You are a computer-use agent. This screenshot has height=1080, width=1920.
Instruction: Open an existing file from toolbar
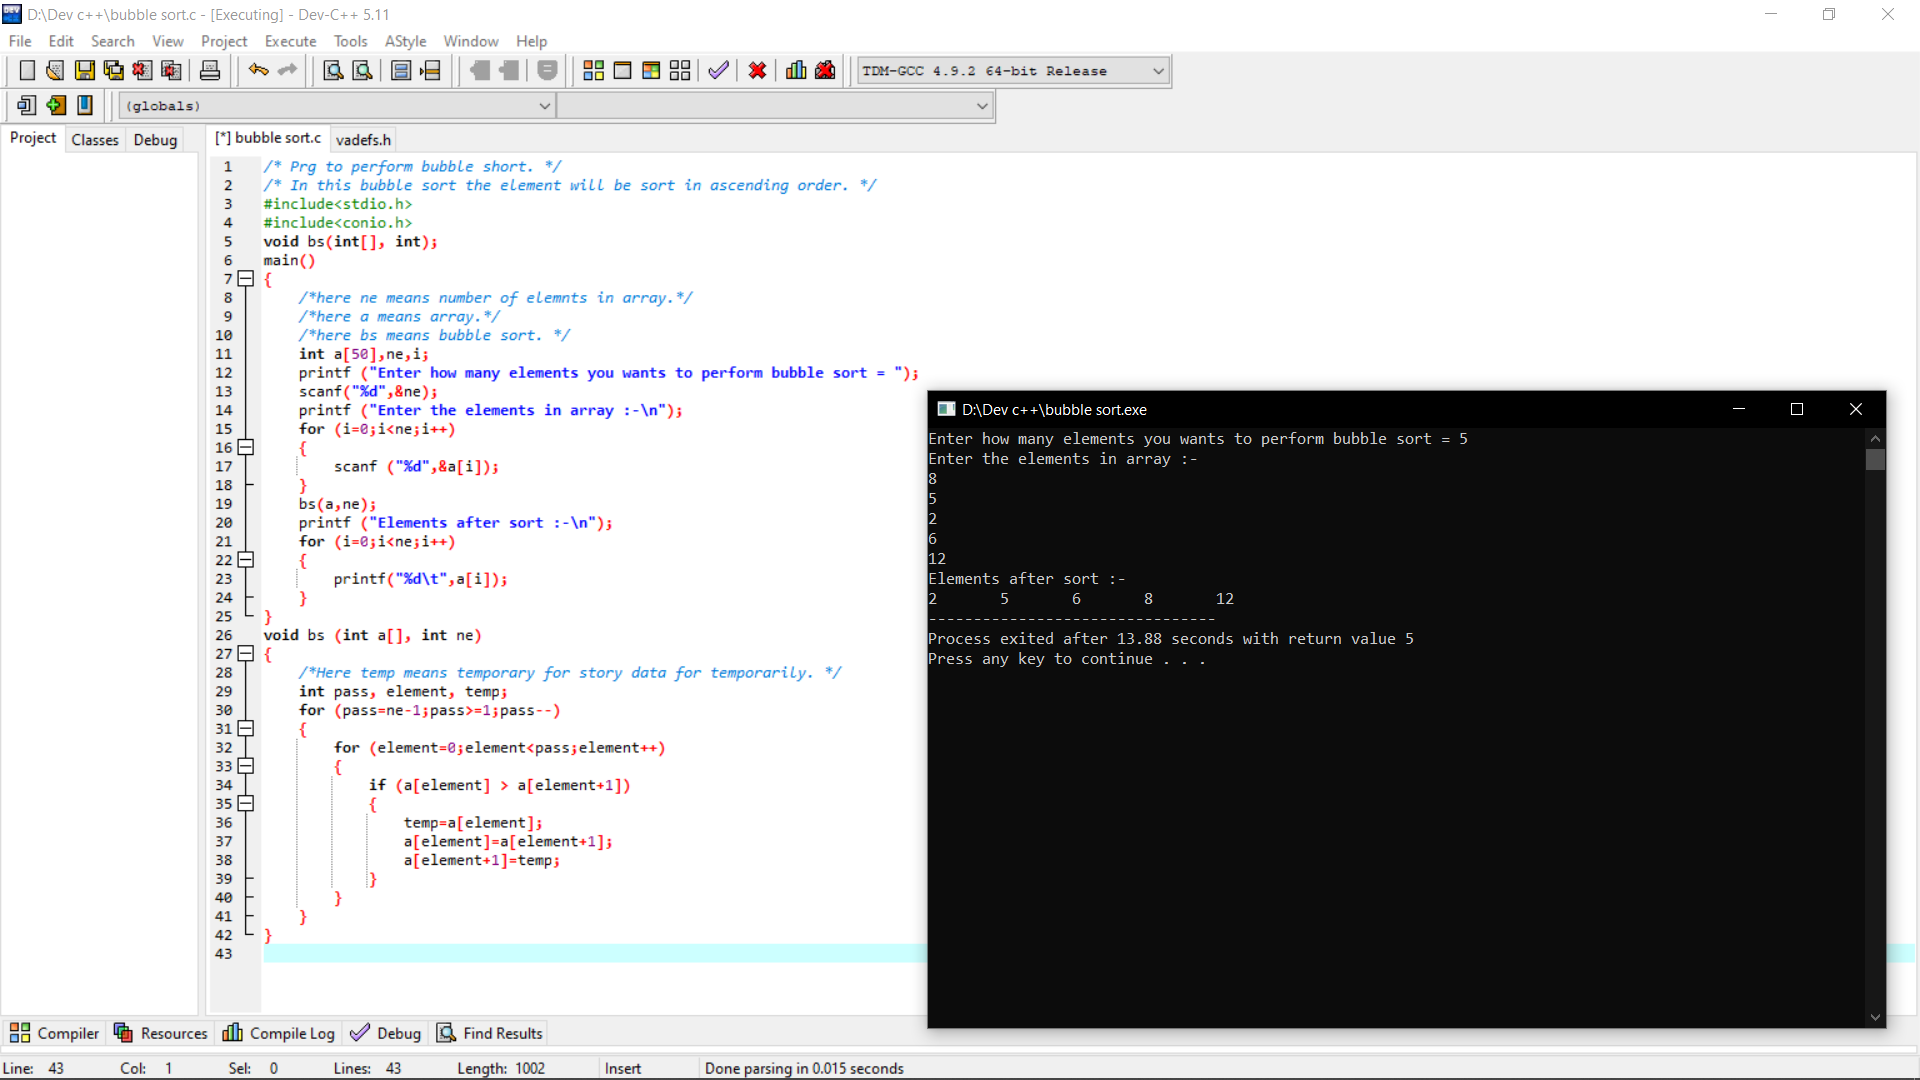[x=55, y=71]
